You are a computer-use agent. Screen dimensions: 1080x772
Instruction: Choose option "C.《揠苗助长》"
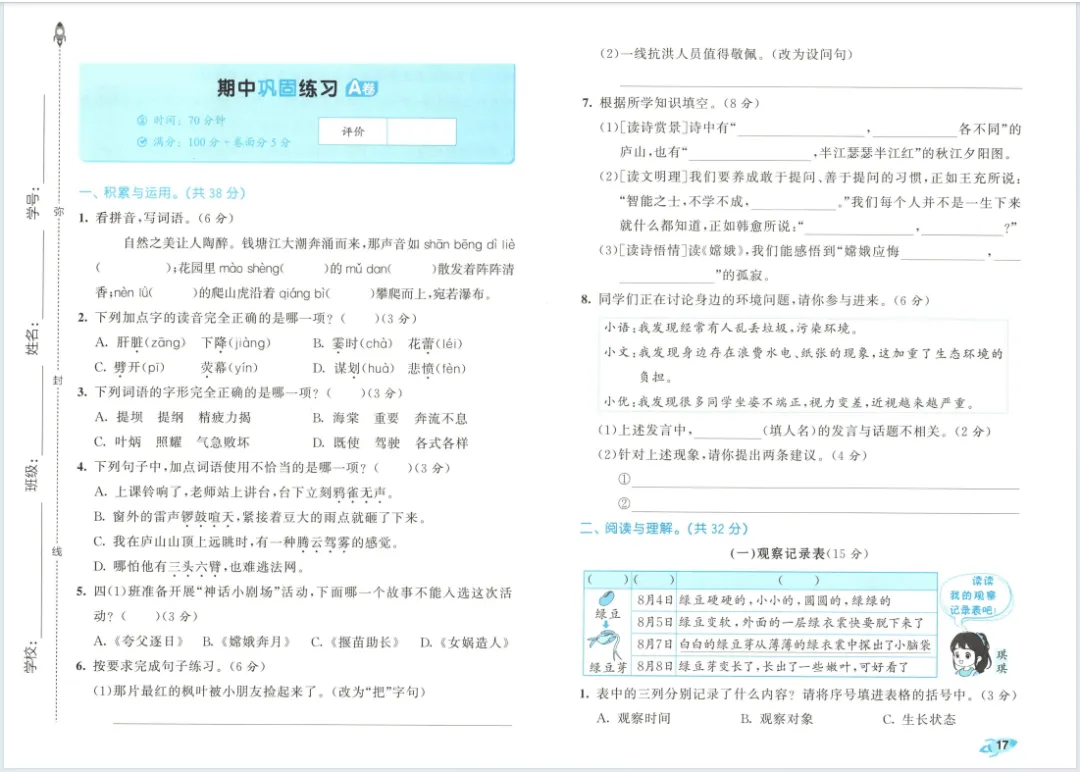click(355, 642)
